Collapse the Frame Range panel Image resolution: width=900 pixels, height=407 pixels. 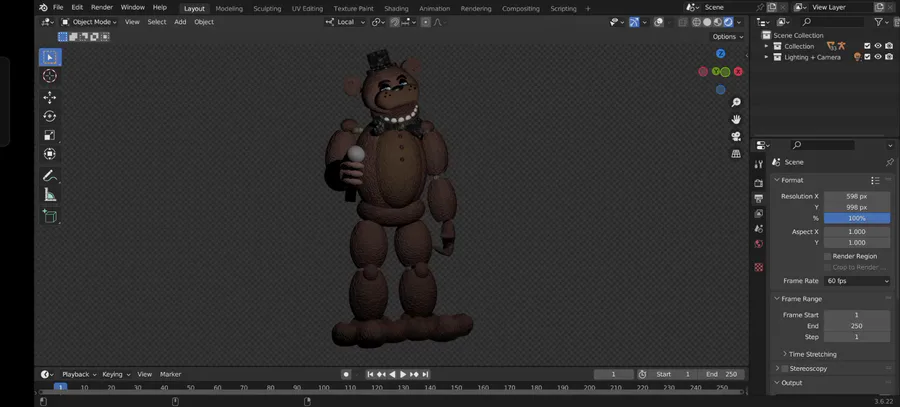point(777,299)
